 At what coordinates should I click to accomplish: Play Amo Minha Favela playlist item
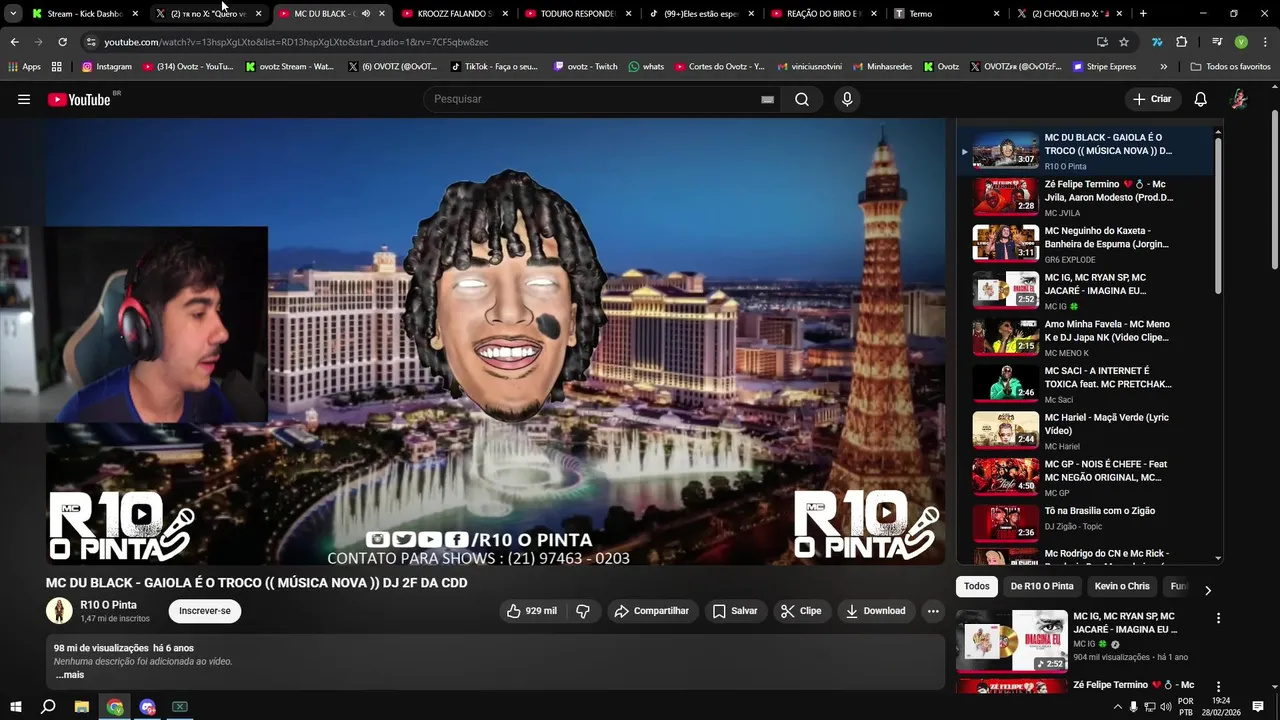pos(1084,337)
